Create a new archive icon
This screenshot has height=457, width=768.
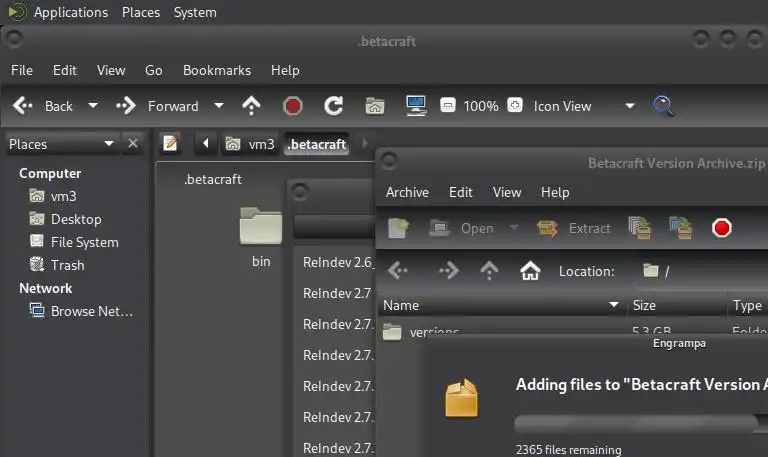(x=399, y=228)
